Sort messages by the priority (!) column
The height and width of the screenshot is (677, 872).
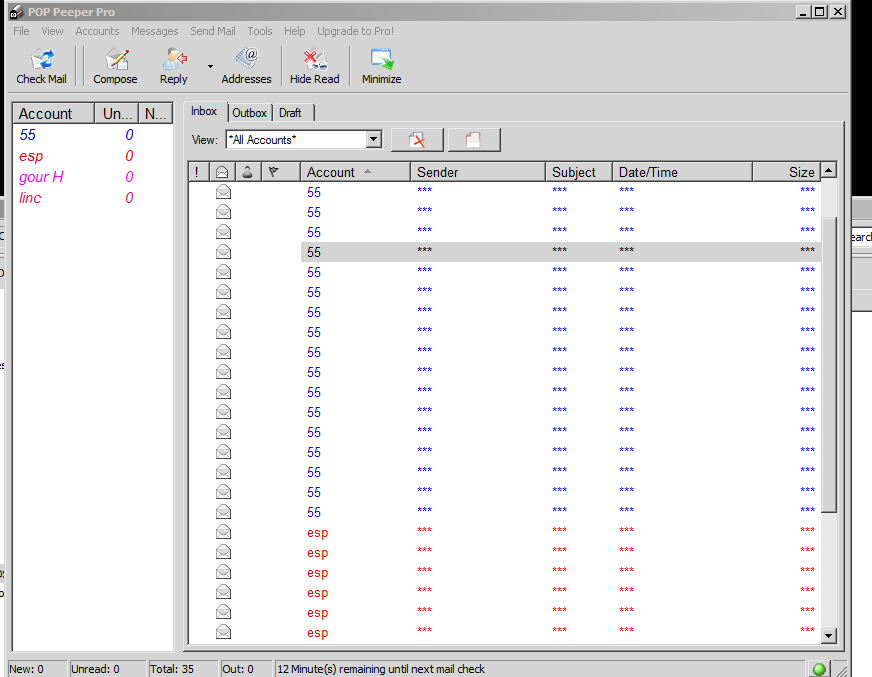(197, 172)
